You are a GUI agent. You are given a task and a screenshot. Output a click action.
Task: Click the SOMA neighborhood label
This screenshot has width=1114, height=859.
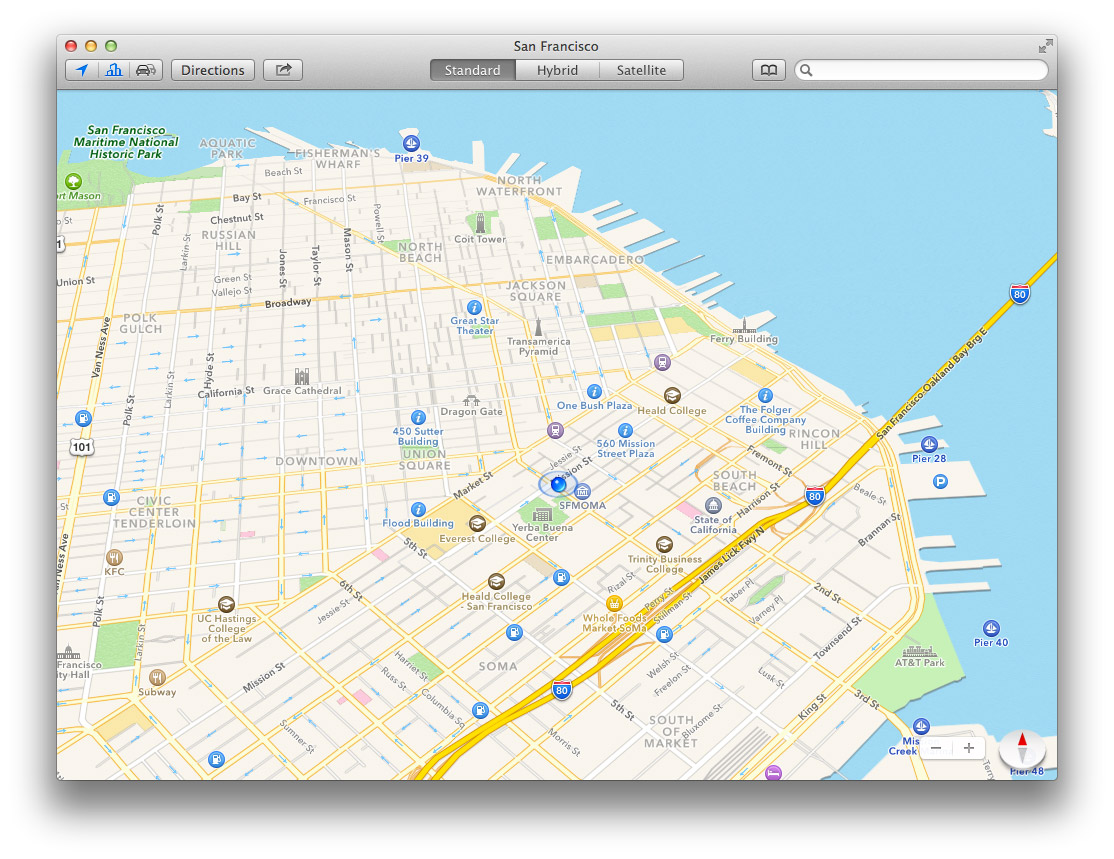click(498, 666)
